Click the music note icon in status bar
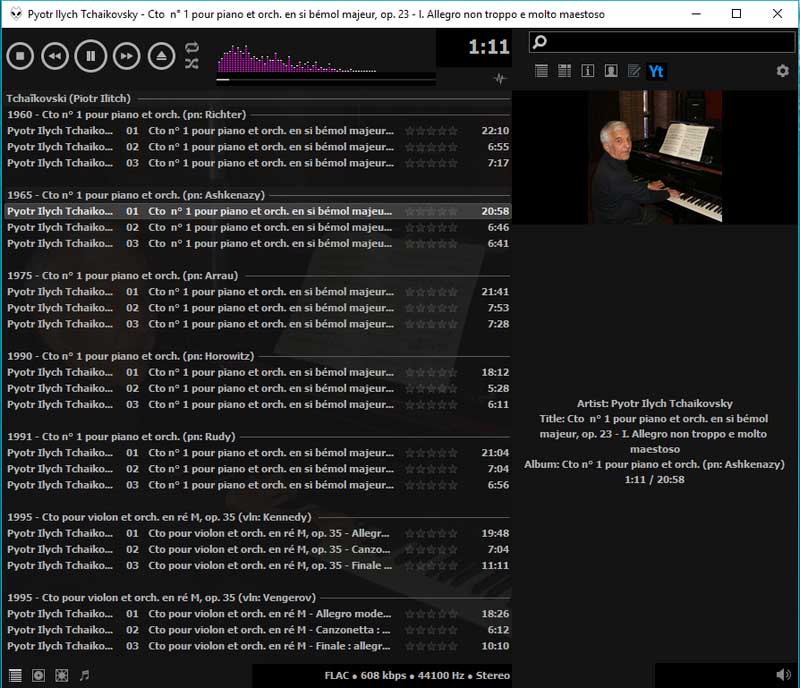The width and height of the screenshot is (800, 688). click(84, 675)
